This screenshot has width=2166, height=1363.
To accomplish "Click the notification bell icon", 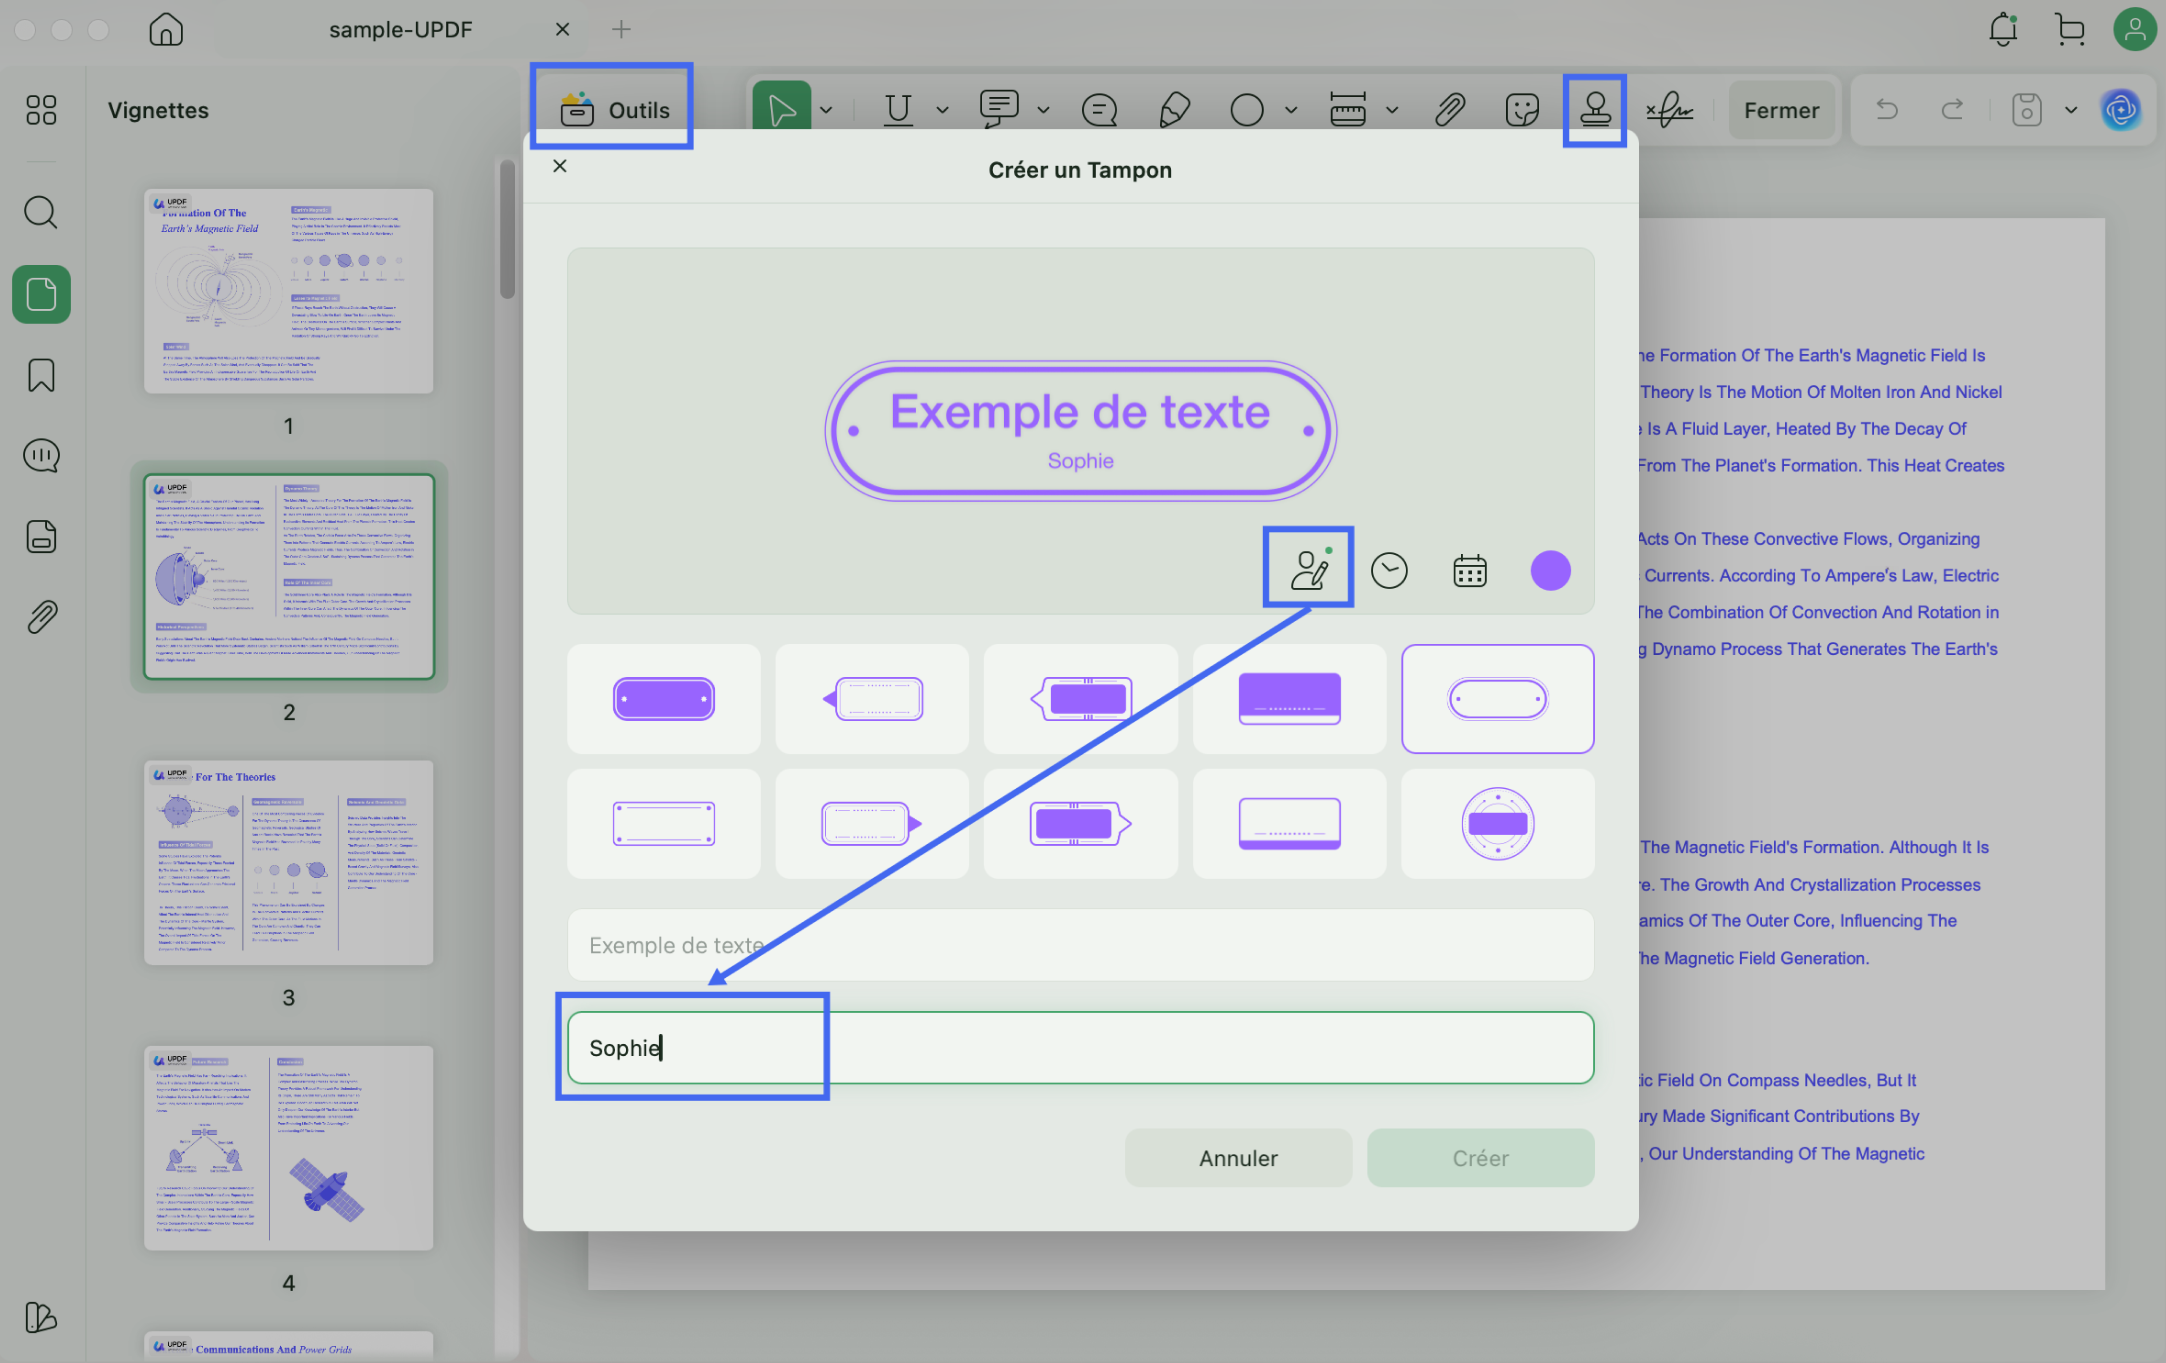I will 2002,29.
